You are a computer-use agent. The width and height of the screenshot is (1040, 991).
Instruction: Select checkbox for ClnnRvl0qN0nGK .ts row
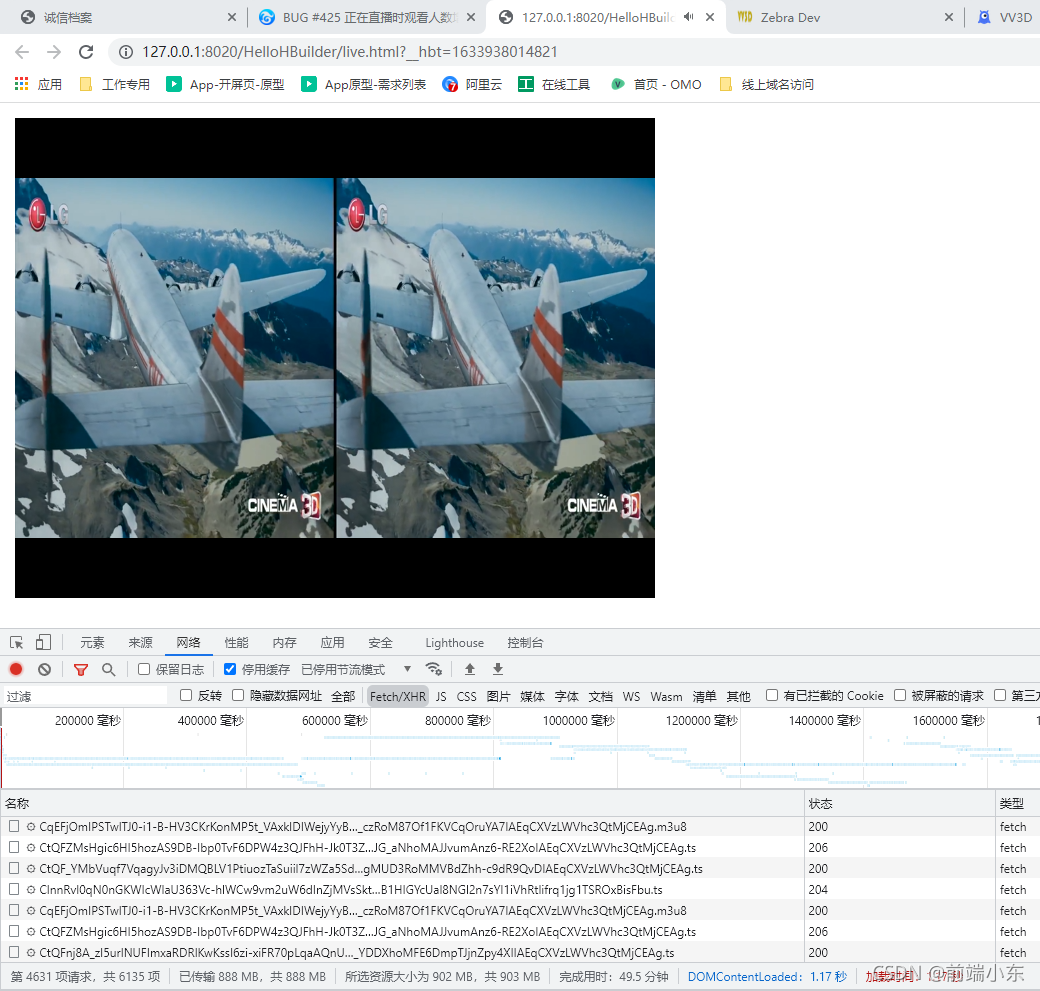coord(14,889)
